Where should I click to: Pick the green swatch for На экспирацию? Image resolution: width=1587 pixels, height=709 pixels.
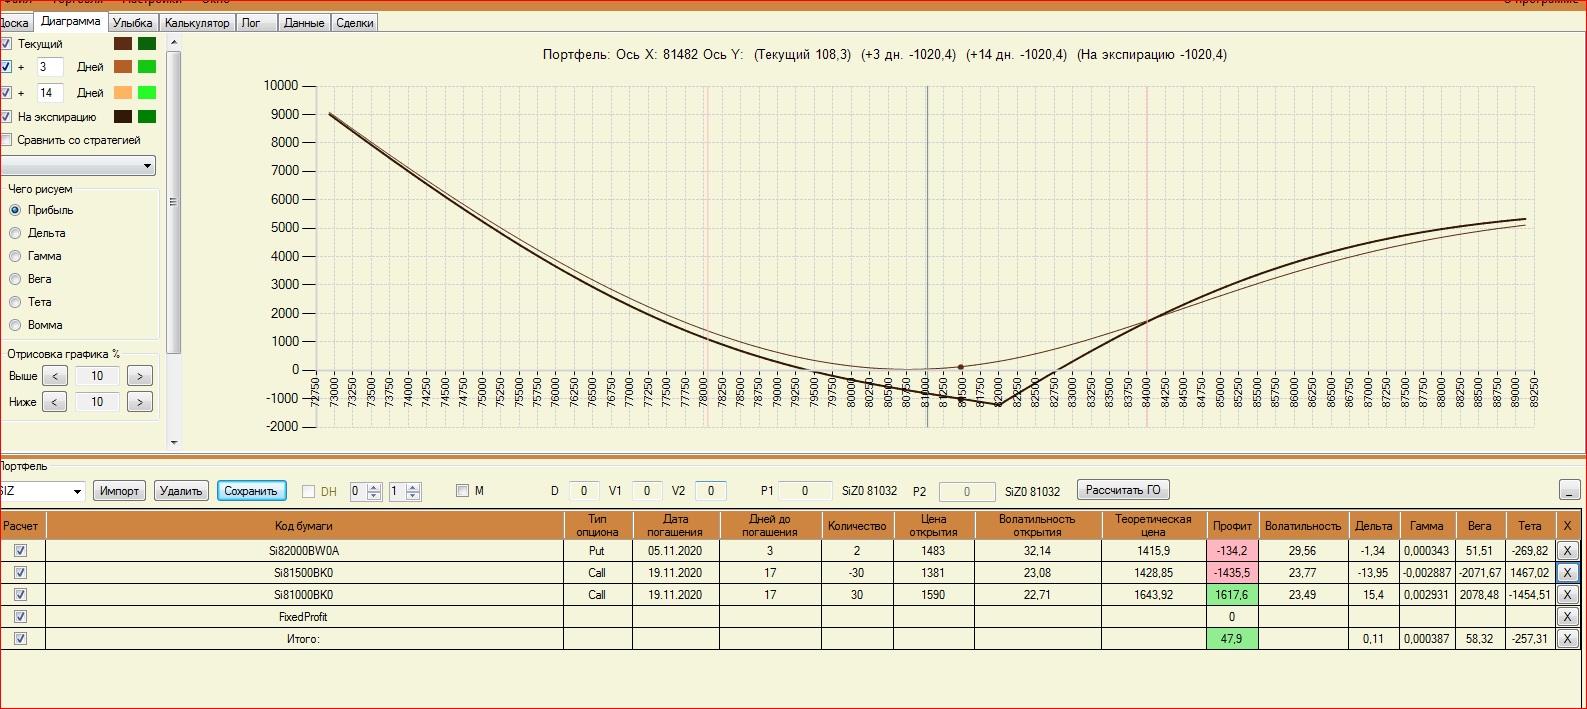[x=147, y=117]
